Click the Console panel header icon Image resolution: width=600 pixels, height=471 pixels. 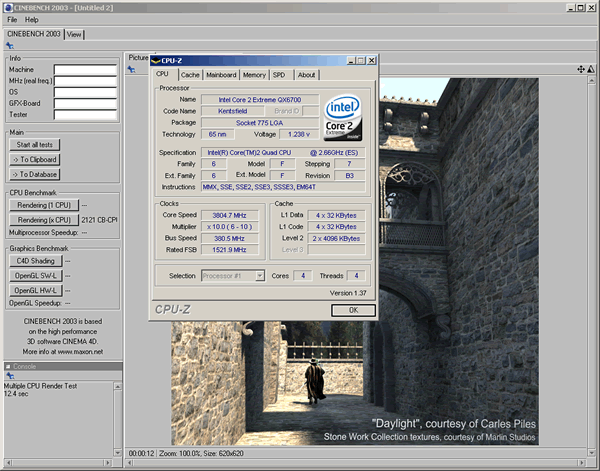[x=8, y=367]
